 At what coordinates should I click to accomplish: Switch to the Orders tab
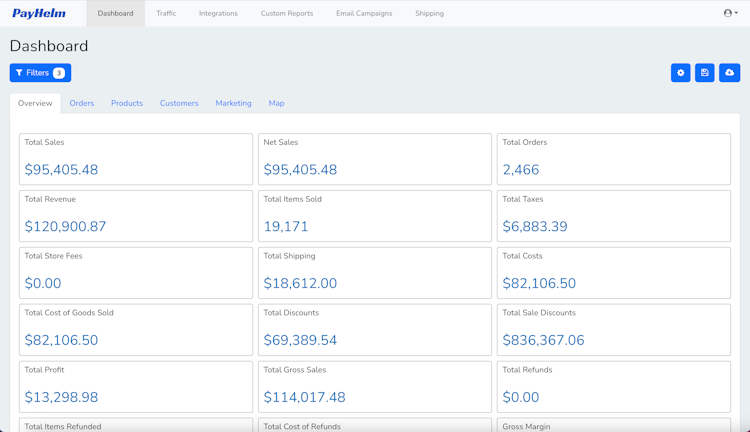tap(82, 103)
